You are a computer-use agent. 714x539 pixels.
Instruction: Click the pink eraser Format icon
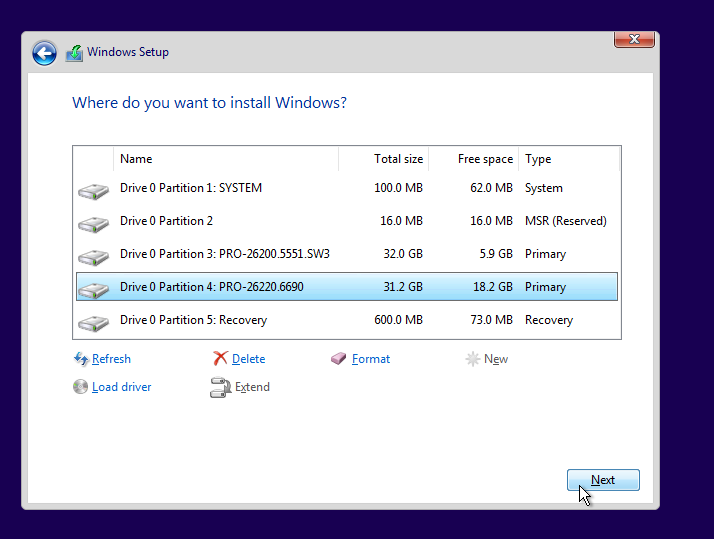pos(338,359)
